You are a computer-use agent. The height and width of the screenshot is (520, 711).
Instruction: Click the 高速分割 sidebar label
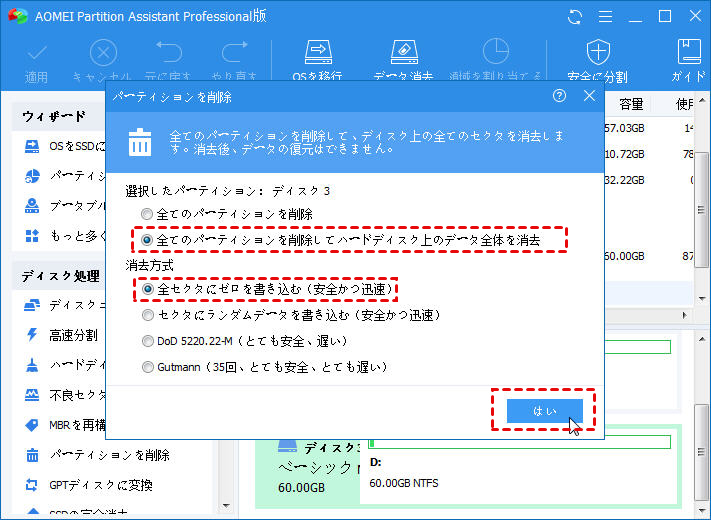[x=73, y=335]
